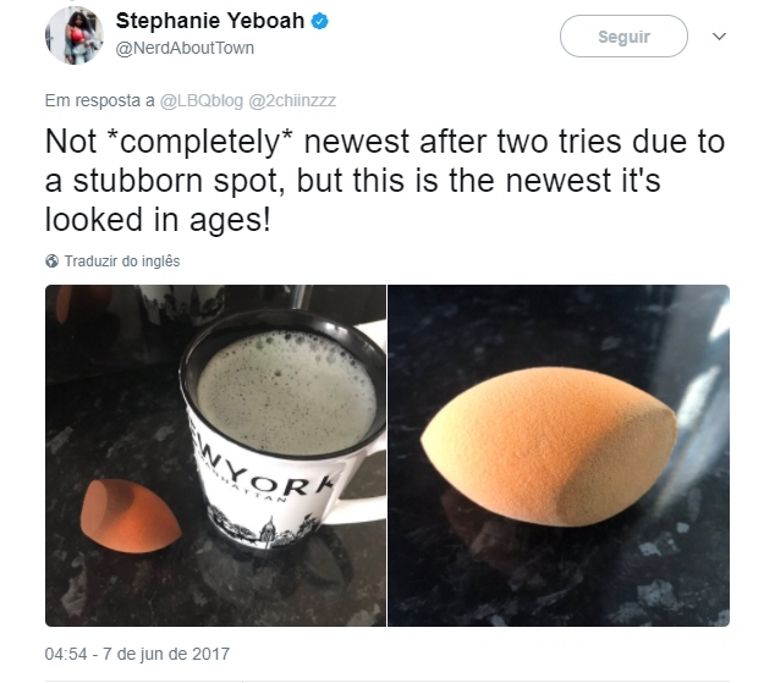Click the tweet text about stubborn spot
Image resolution: width=775 pixels, height=683 pixels.
(385, 180)
